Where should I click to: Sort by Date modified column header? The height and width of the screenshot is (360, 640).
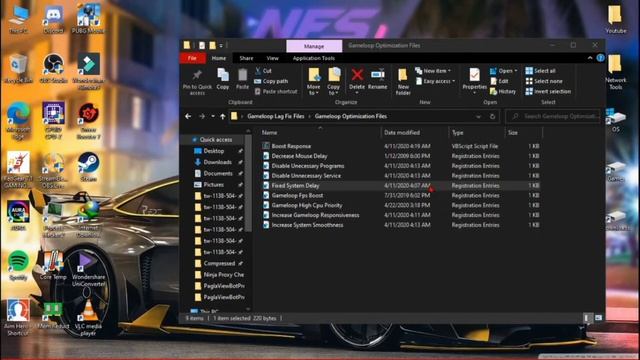coord(415,133)
